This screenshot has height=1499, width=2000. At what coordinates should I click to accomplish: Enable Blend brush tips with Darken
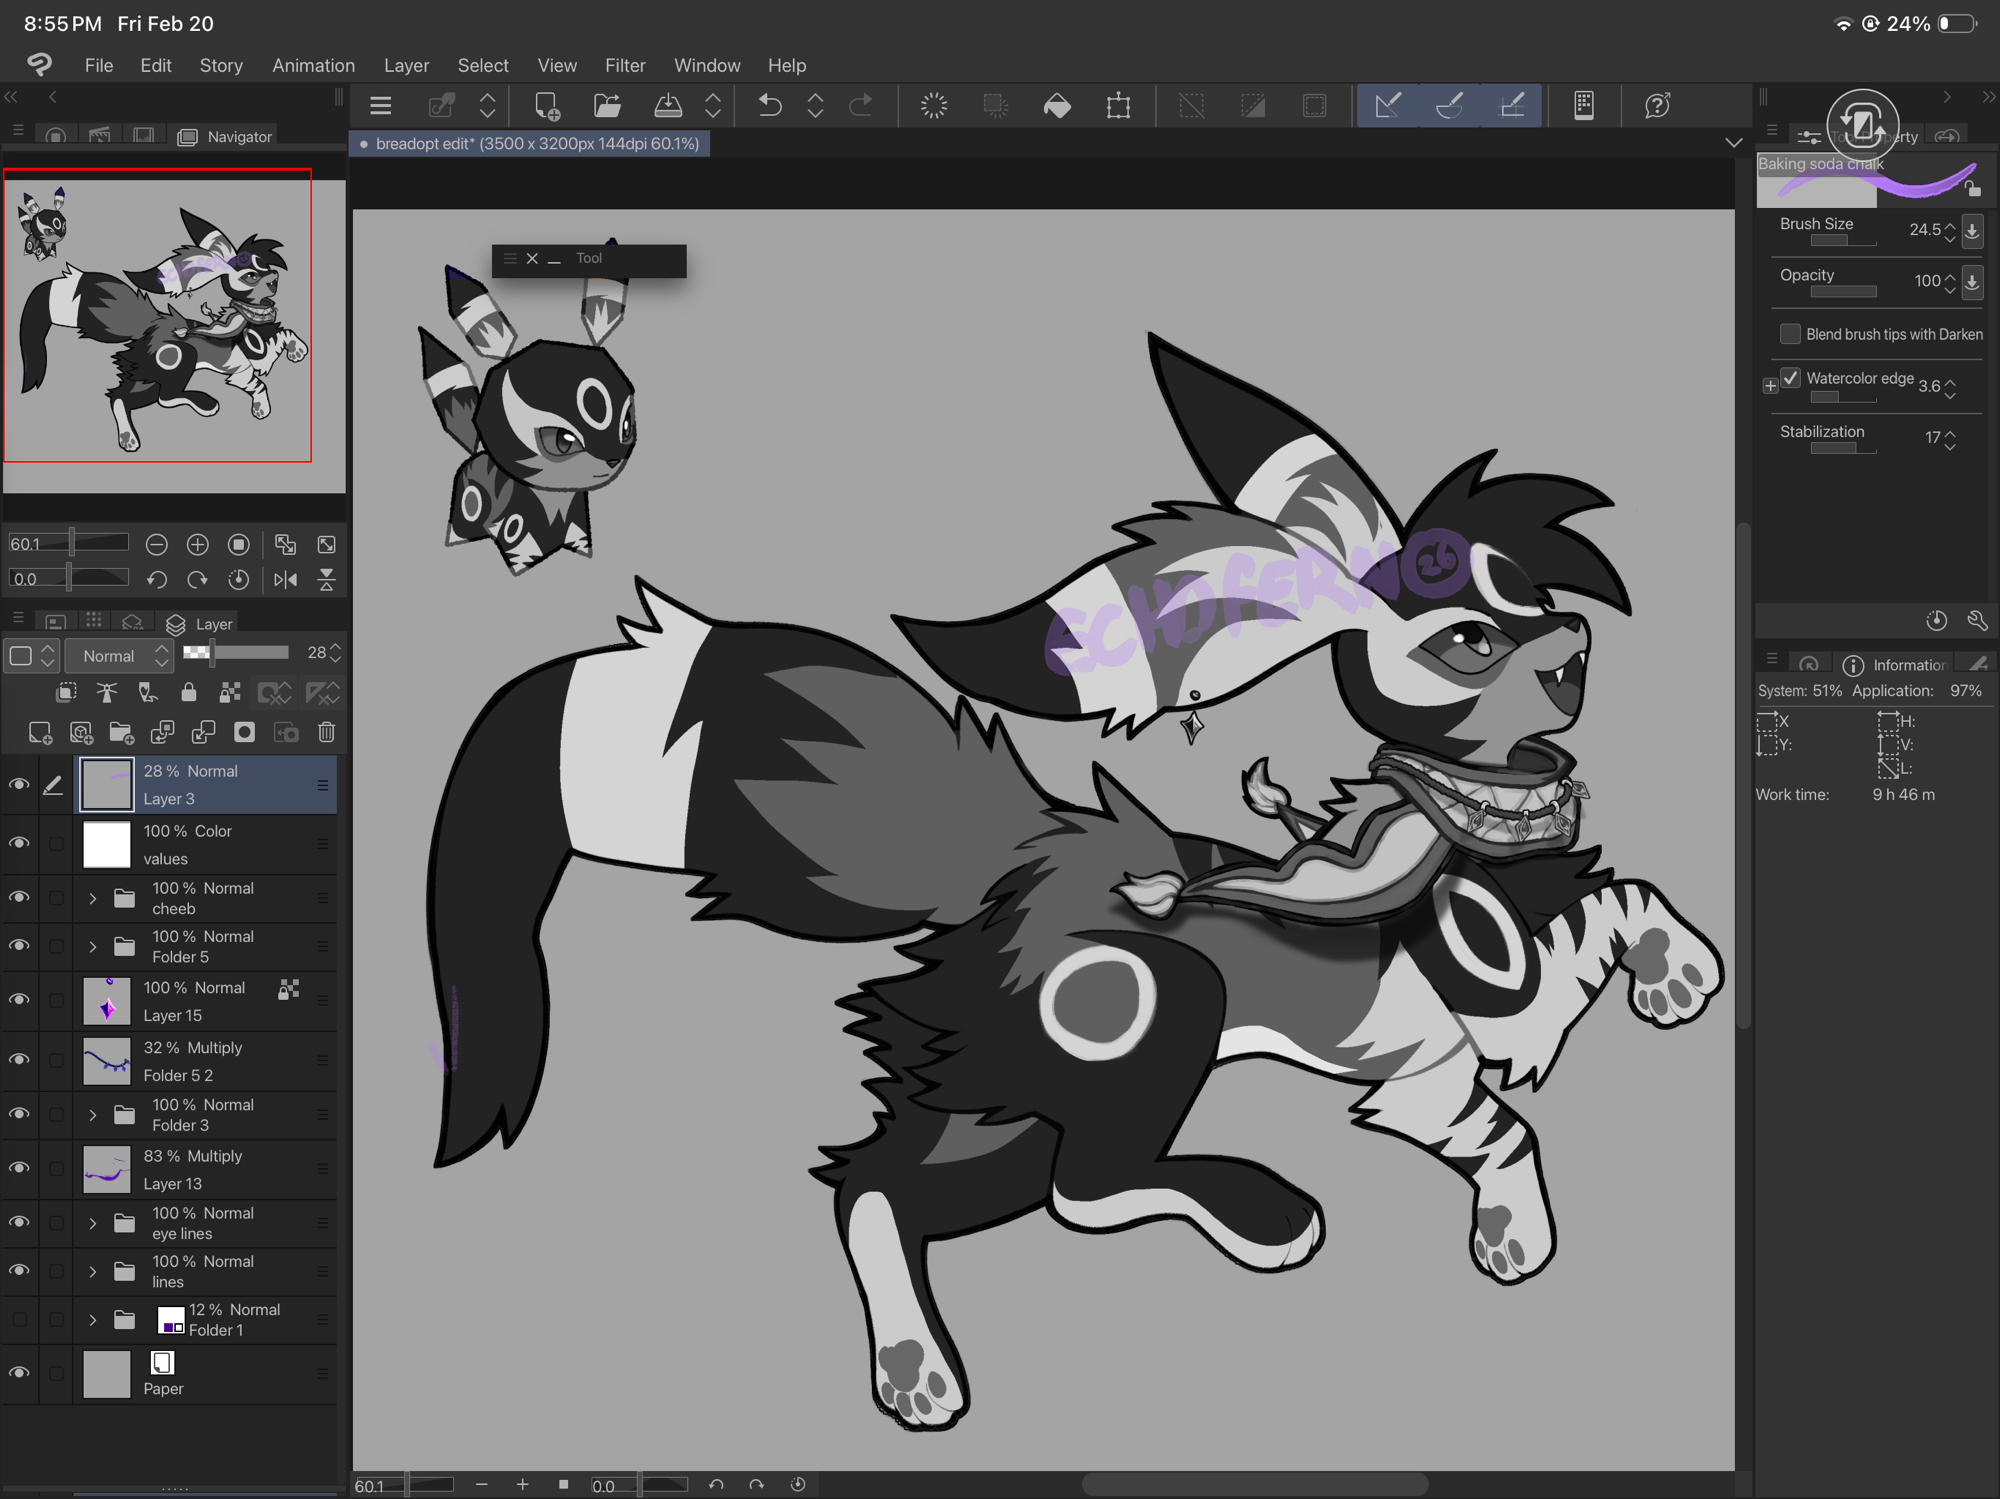tap(1790, 334)
